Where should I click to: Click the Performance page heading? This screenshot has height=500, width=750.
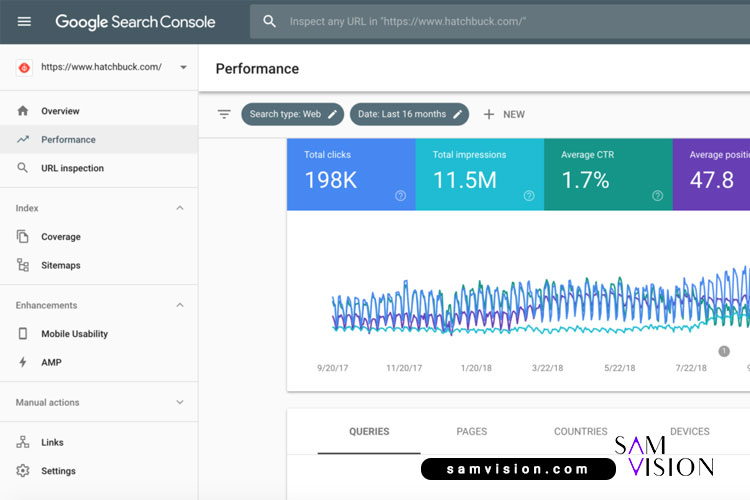257,69
